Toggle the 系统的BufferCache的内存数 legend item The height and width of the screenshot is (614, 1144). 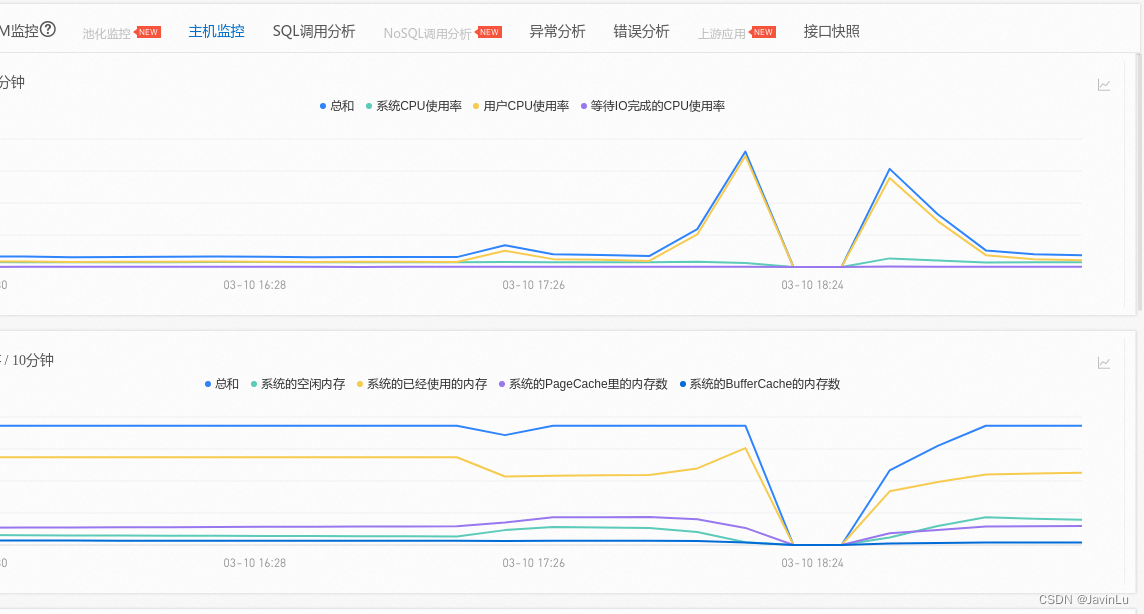758,384
